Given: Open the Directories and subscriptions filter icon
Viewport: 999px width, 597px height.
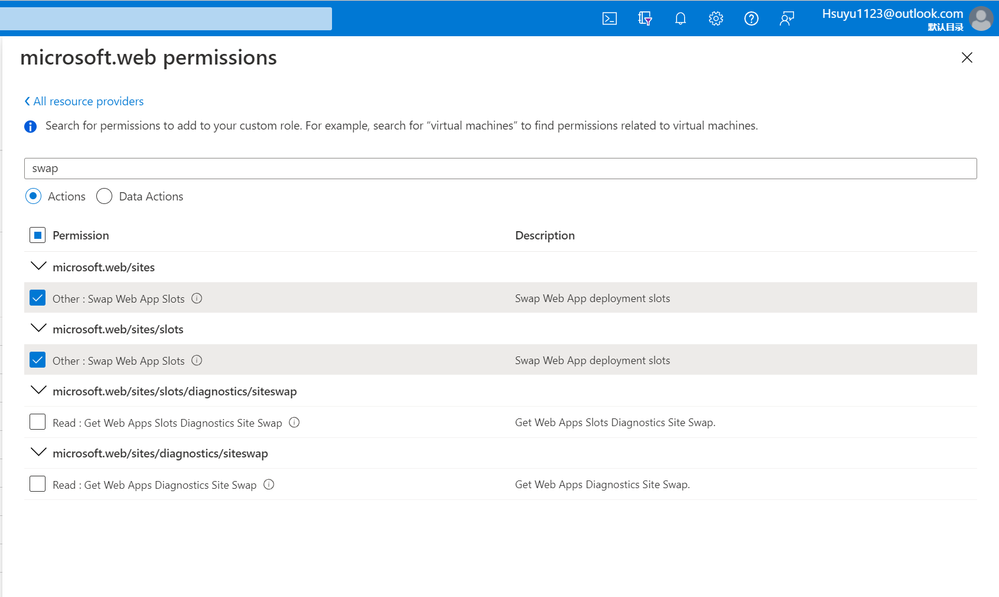Looking at the screenshot, I should (645, 18).
